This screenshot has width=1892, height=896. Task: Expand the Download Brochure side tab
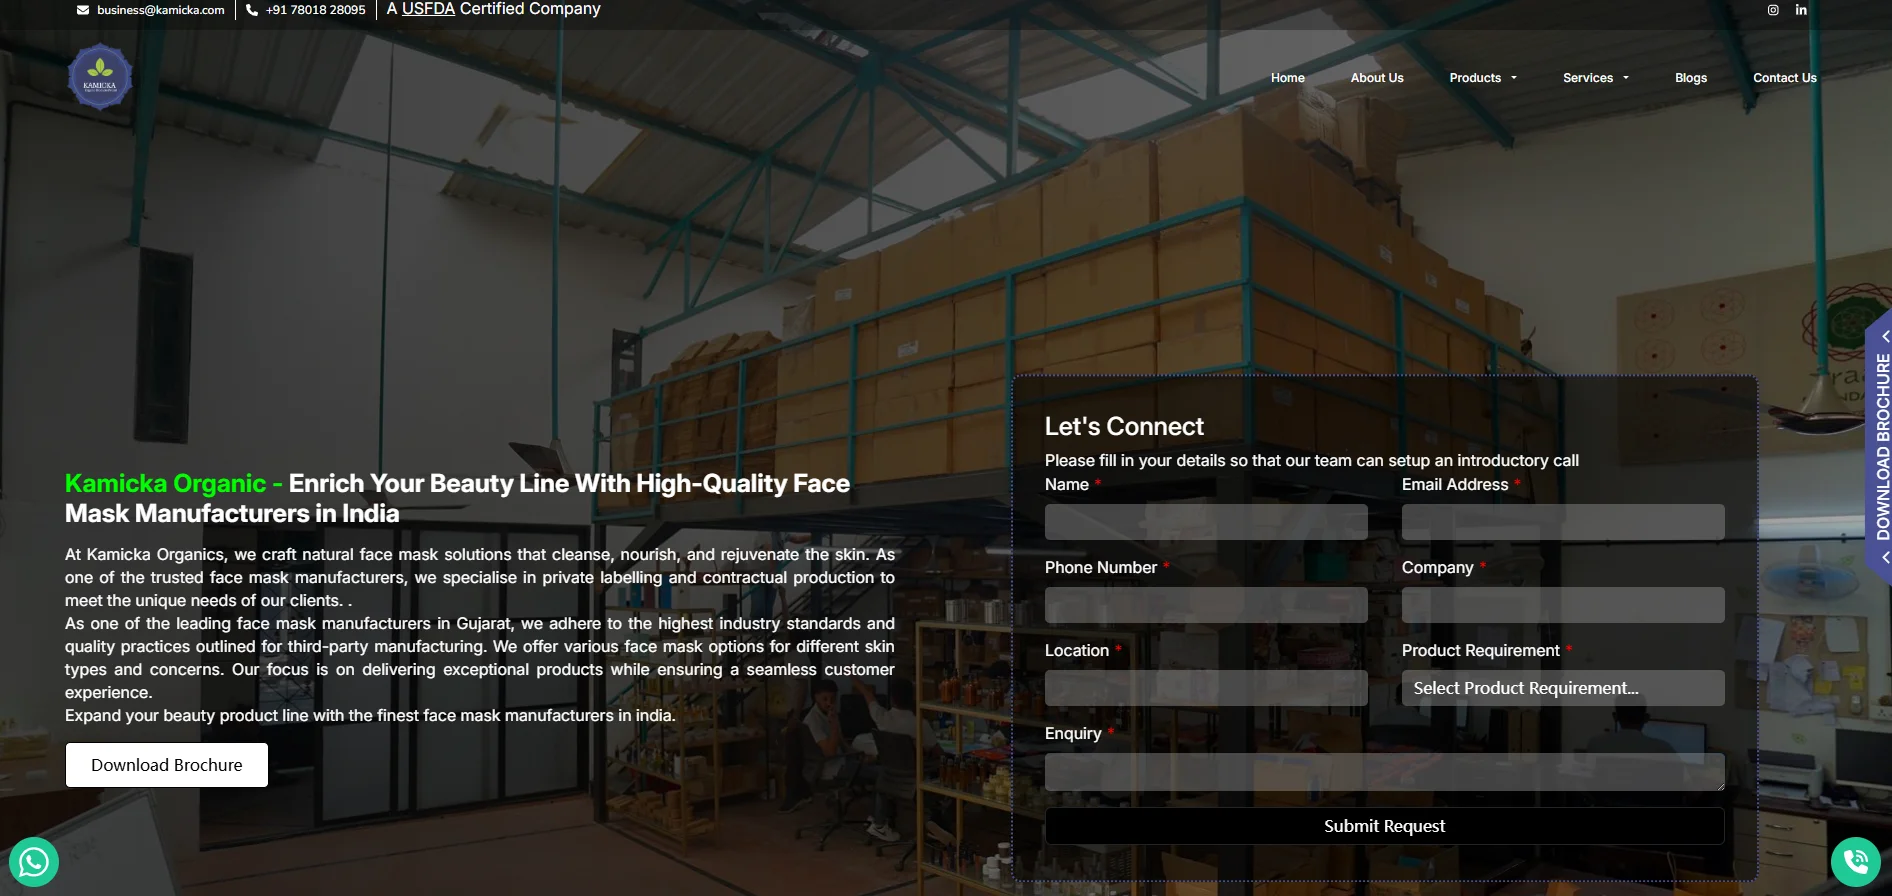coord(1880,447)
